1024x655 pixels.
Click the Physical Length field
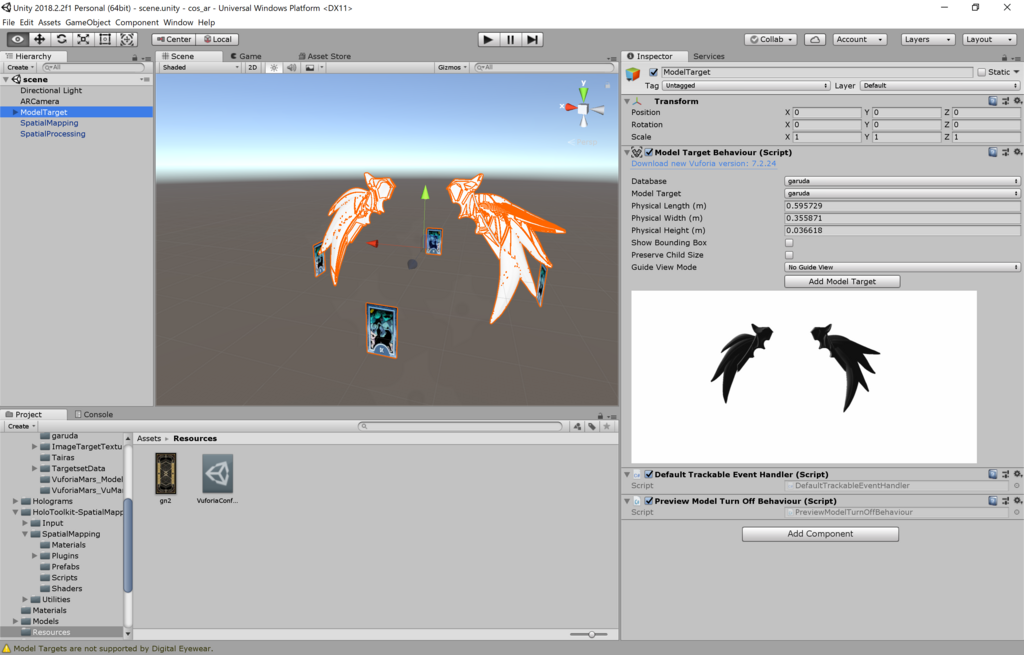coord(902,206)
